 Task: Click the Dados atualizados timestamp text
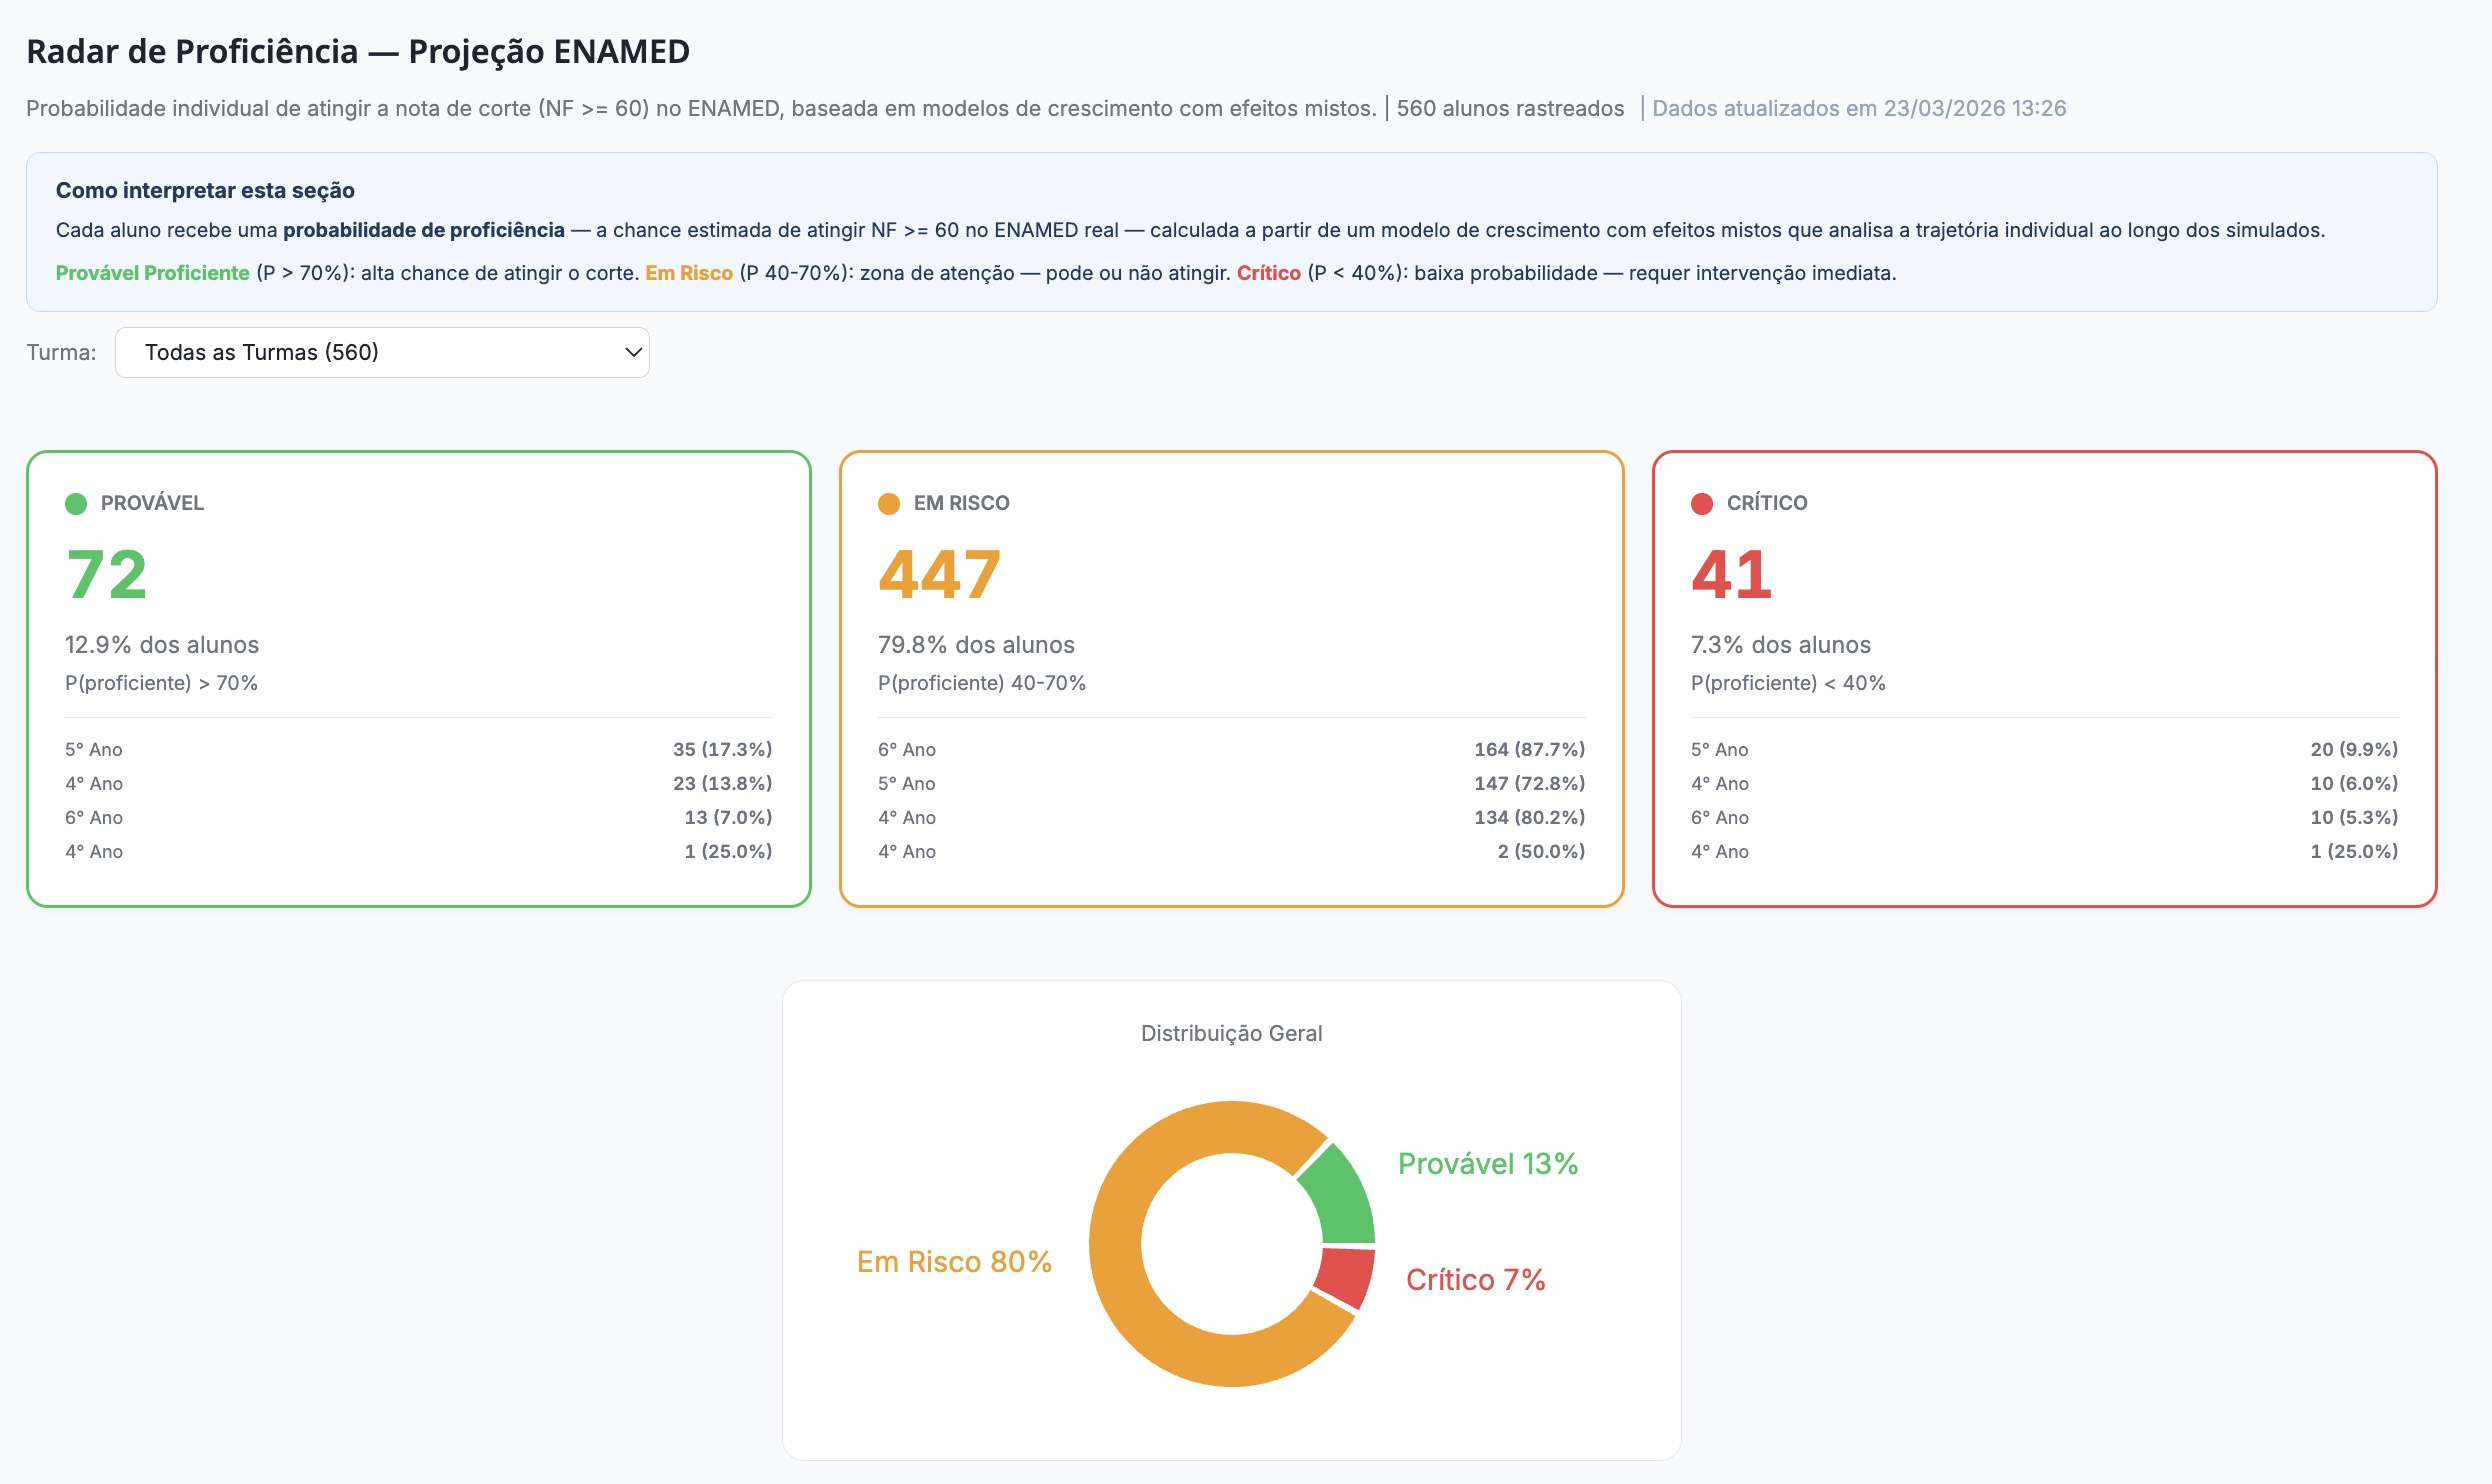click(x=1858, y=108)
